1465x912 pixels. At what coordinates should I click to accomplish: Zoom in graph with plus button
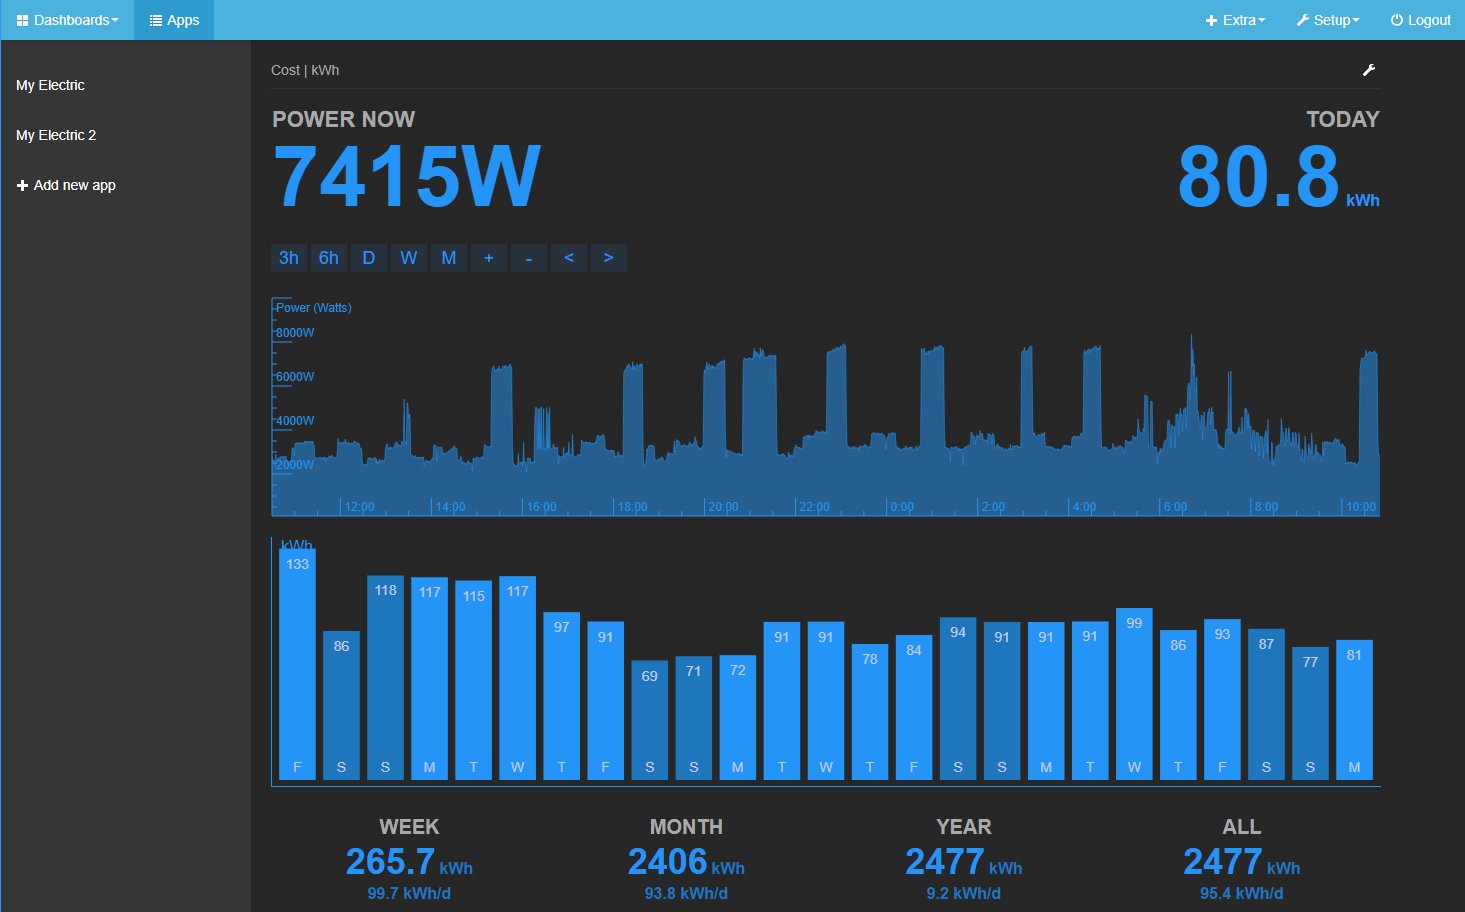(489, 258)
